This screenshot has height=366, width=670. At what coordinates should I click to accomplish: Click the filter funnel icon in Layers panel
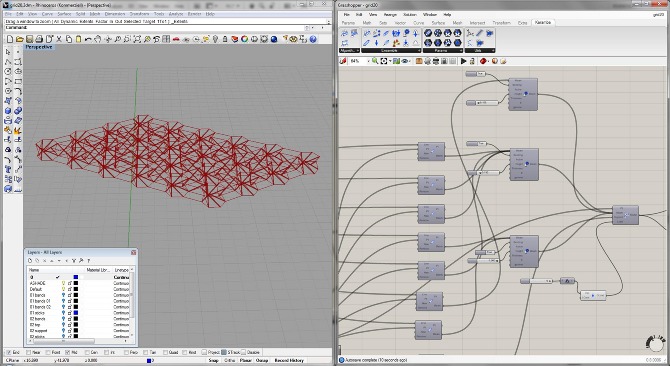coord(74,261)
